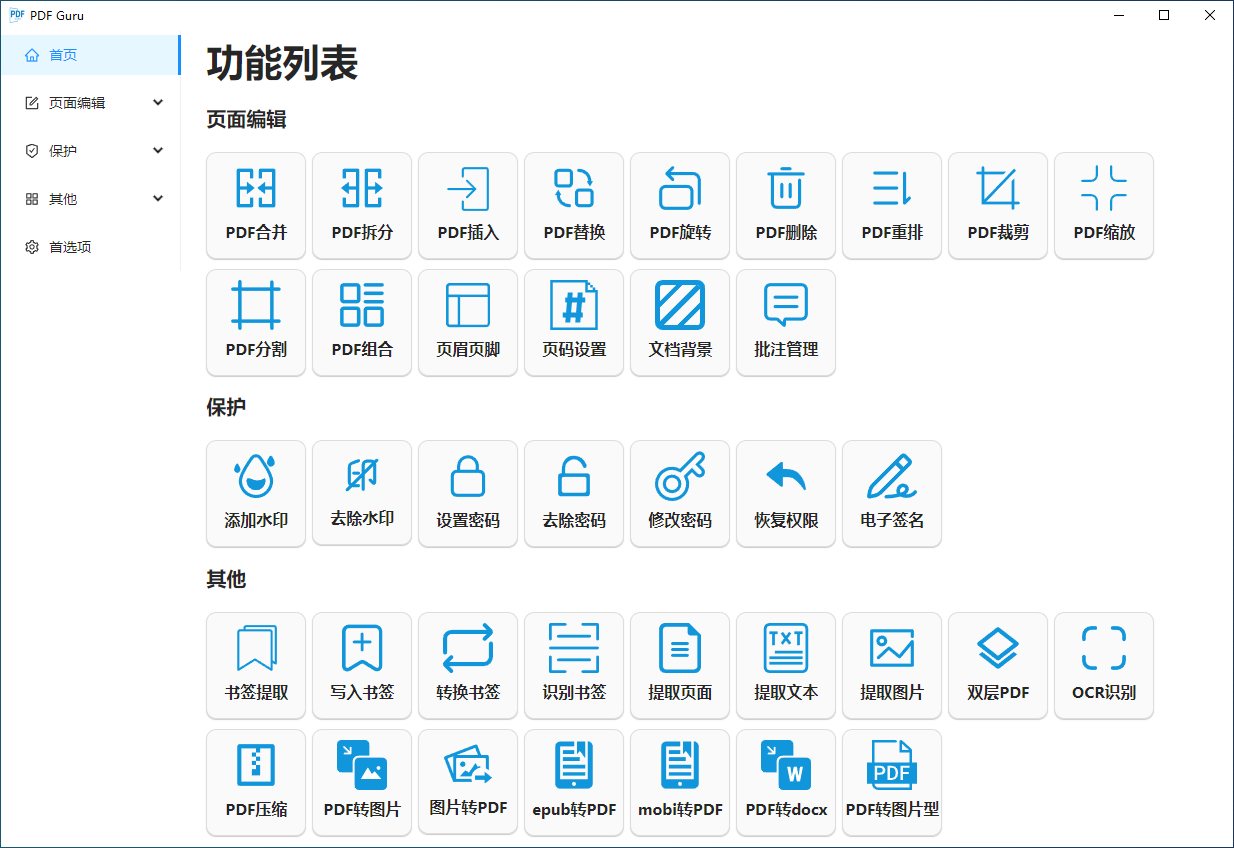Expand the 页面编辑 sidebar section
1234x848 pixels.
coord(90,102)
